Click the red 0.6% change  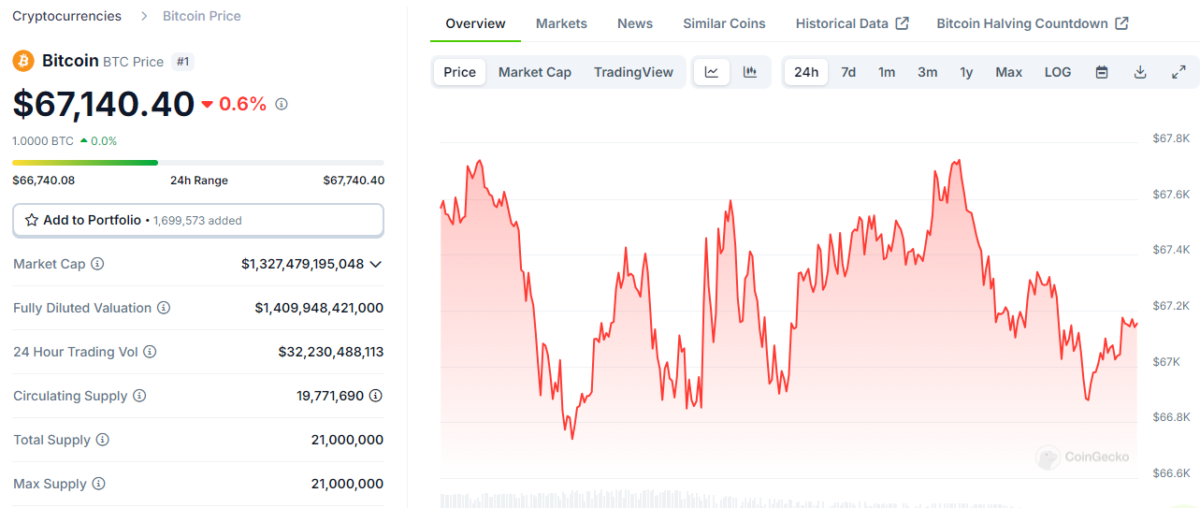[234, 104]
